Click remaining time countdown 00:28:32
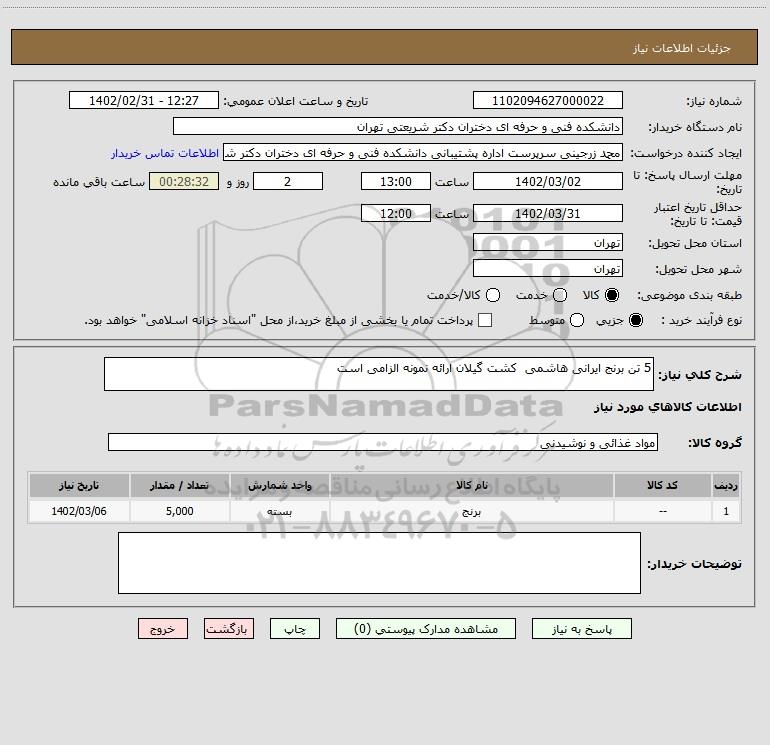 (184, 181)
